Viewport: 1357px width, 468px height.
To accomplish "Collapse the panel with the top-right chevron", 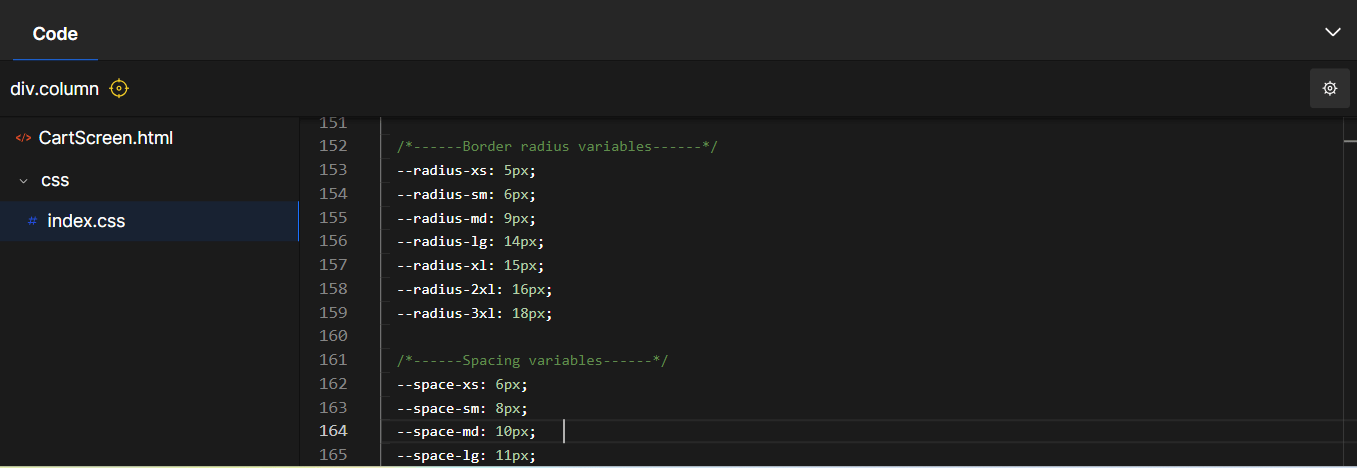I will (x=1332, y=32).
